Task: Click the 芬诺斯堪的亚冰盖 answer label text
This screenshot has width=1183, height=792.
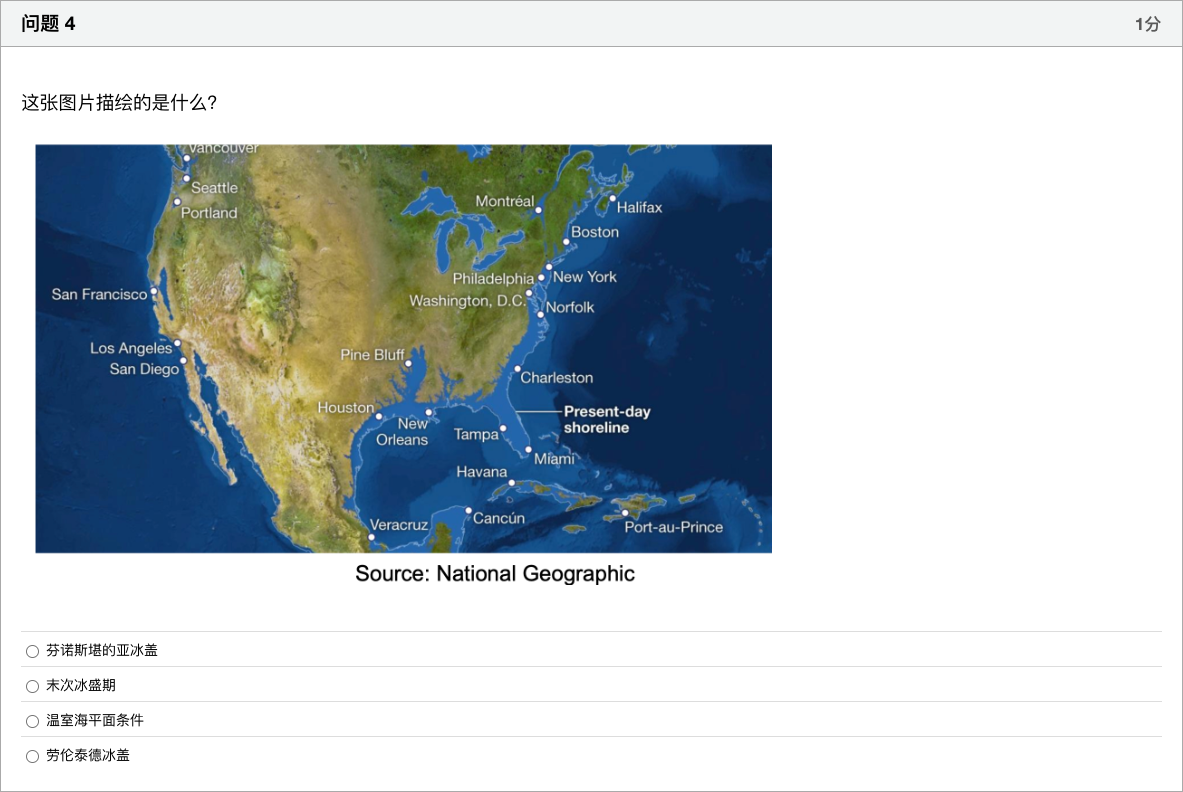Action: tap(102, 650)
